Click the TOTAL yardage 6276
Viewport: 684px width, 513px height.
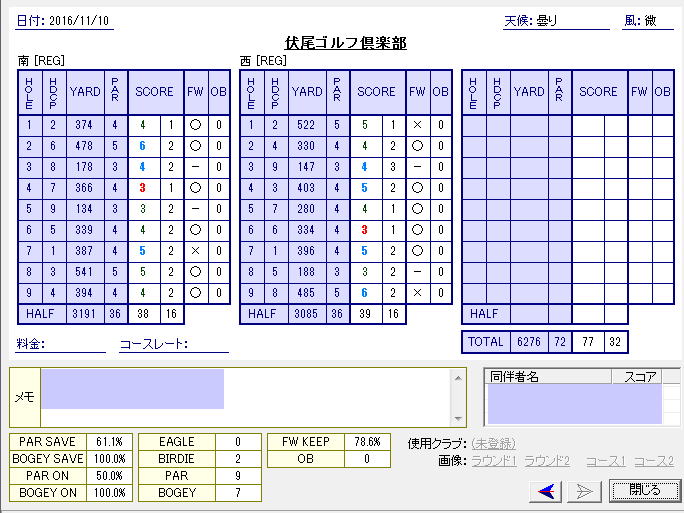[x=529, y=342]
